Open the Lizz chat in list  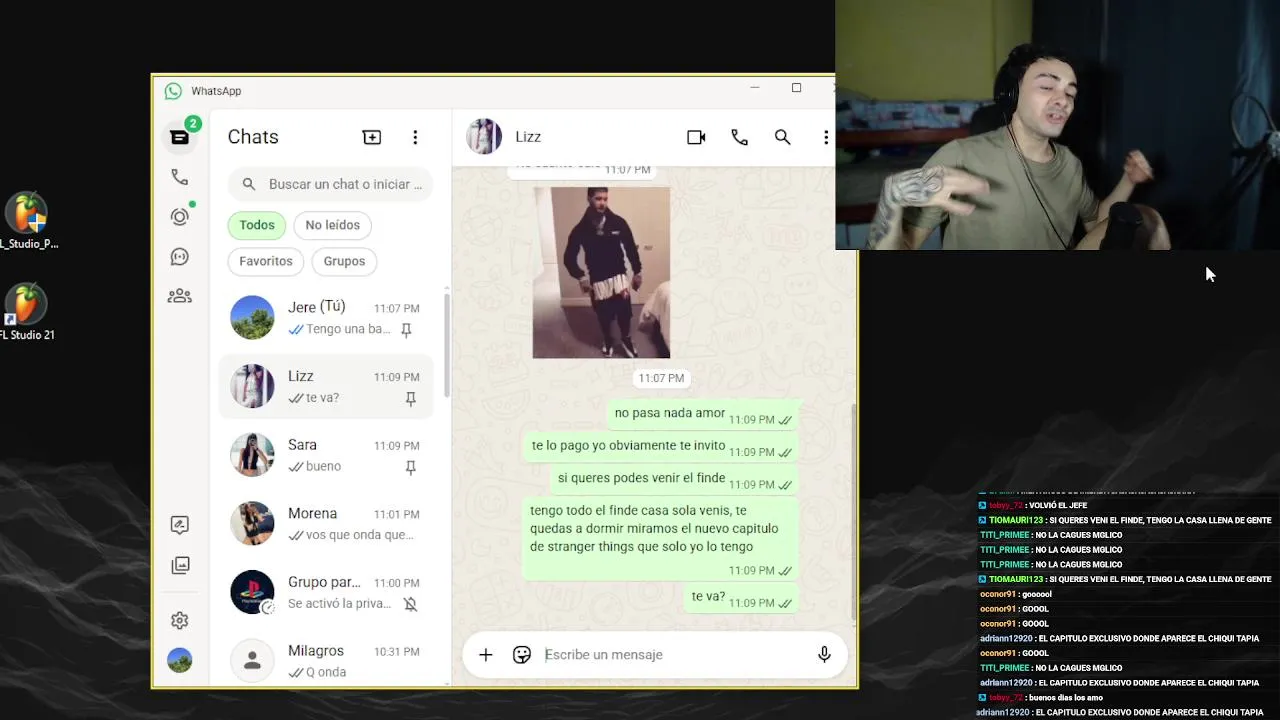tap(326, 387)
